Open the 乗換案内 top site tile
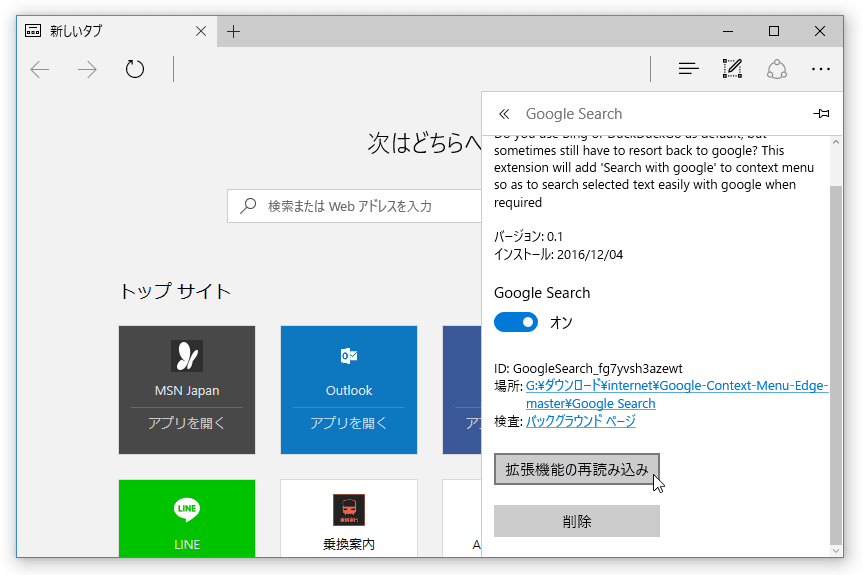Image resolution: width=863 pixels, height=575 pixels. pyautogui.click(x=349, y=518)
